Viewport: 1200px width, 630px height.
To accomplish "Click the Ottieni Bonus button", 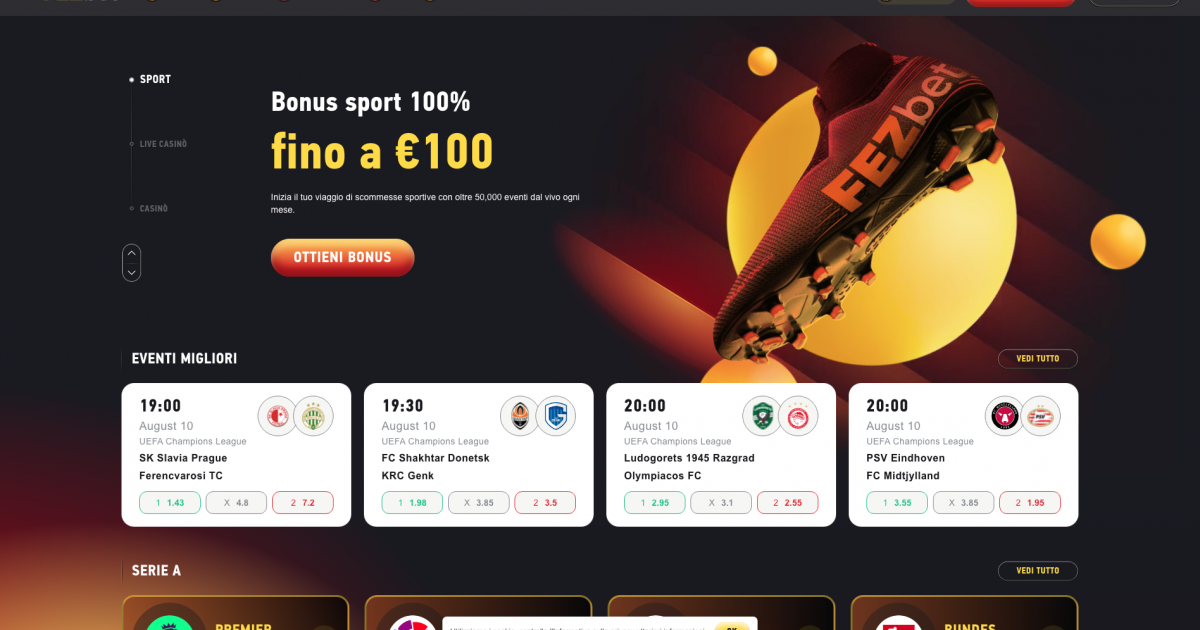I will tap(342, 258).
